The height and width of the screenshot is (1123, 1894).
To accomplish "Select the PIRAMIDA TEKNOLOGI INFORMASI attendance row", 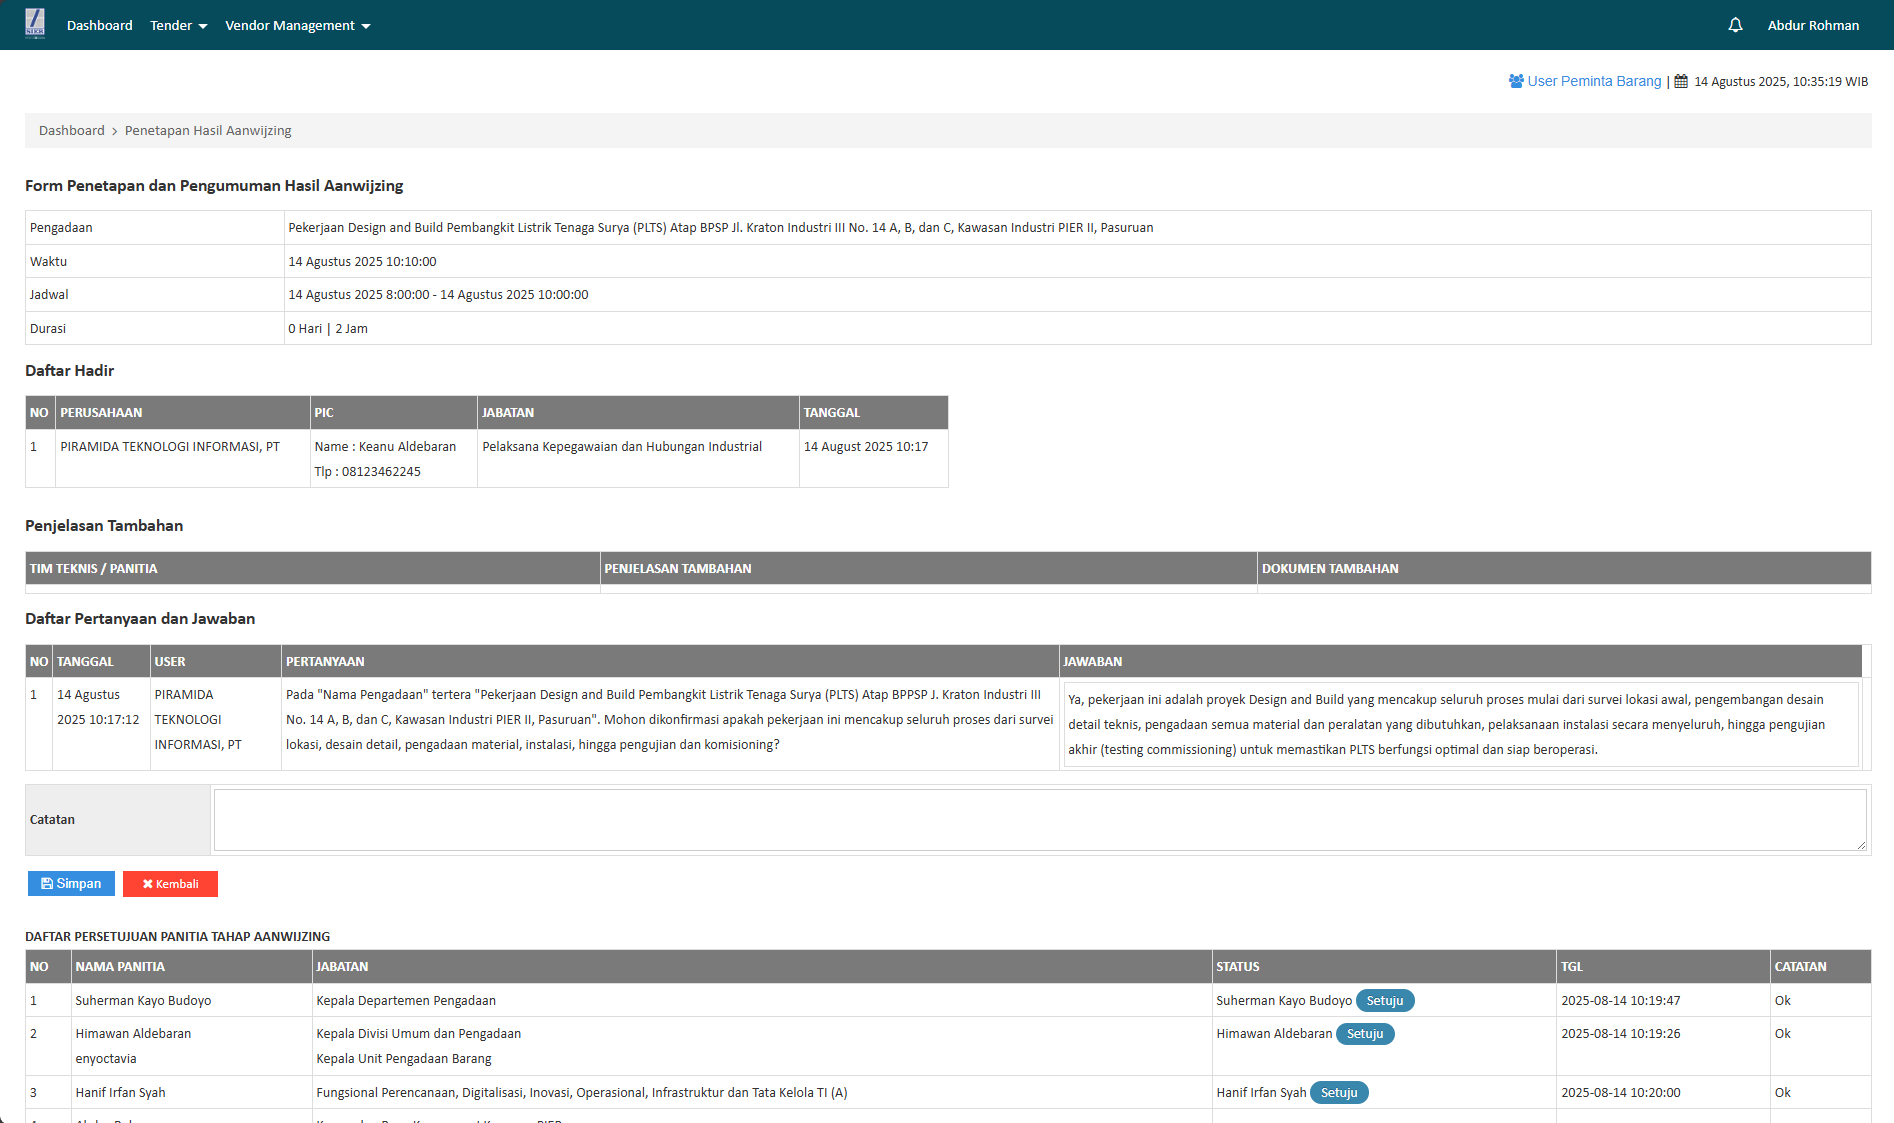I will (x=487, y=459).
